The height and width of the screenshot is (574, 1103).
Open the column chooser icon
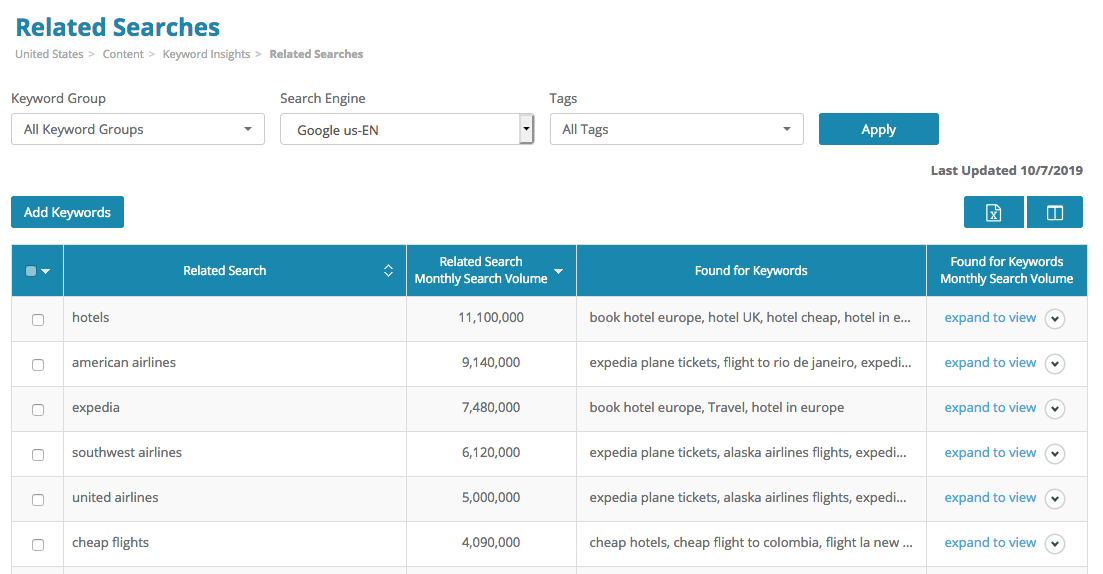1054,212
